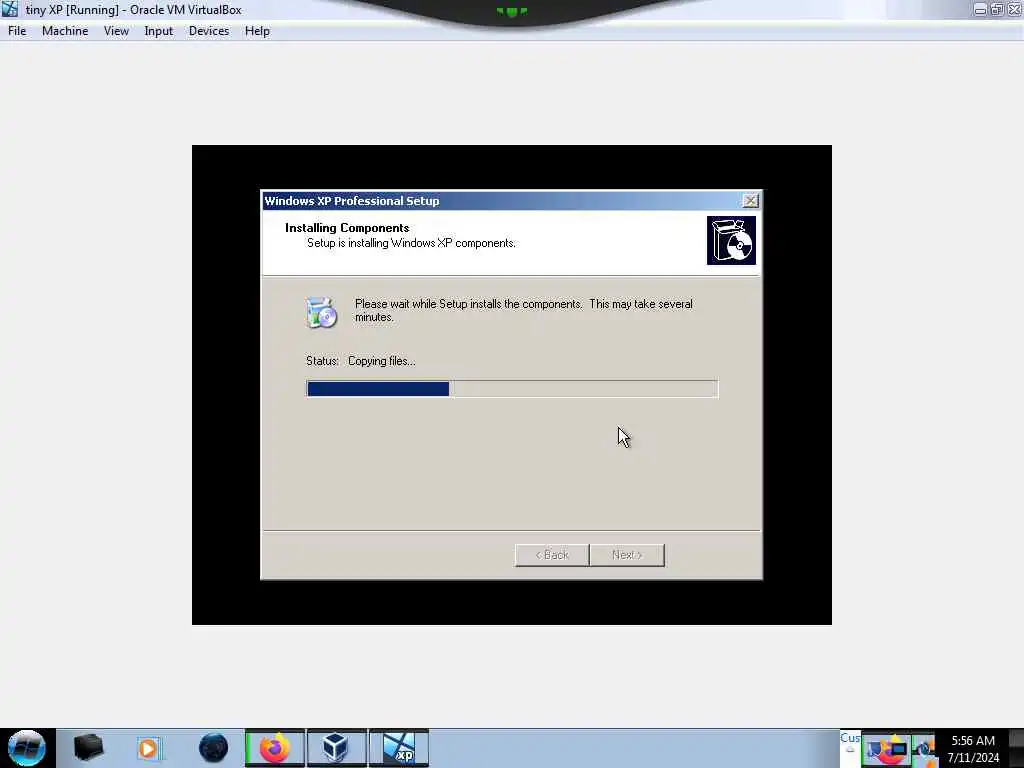Click the file copy progress bar
Image resolution: width=1024 pixels, height=768 pixels.
(512, 389)
